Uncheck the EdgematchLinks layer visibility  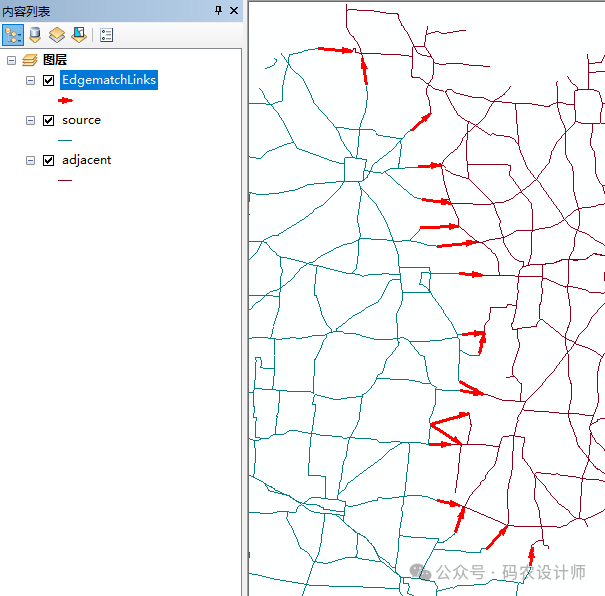pyautogui.click(x=48, y=80)
